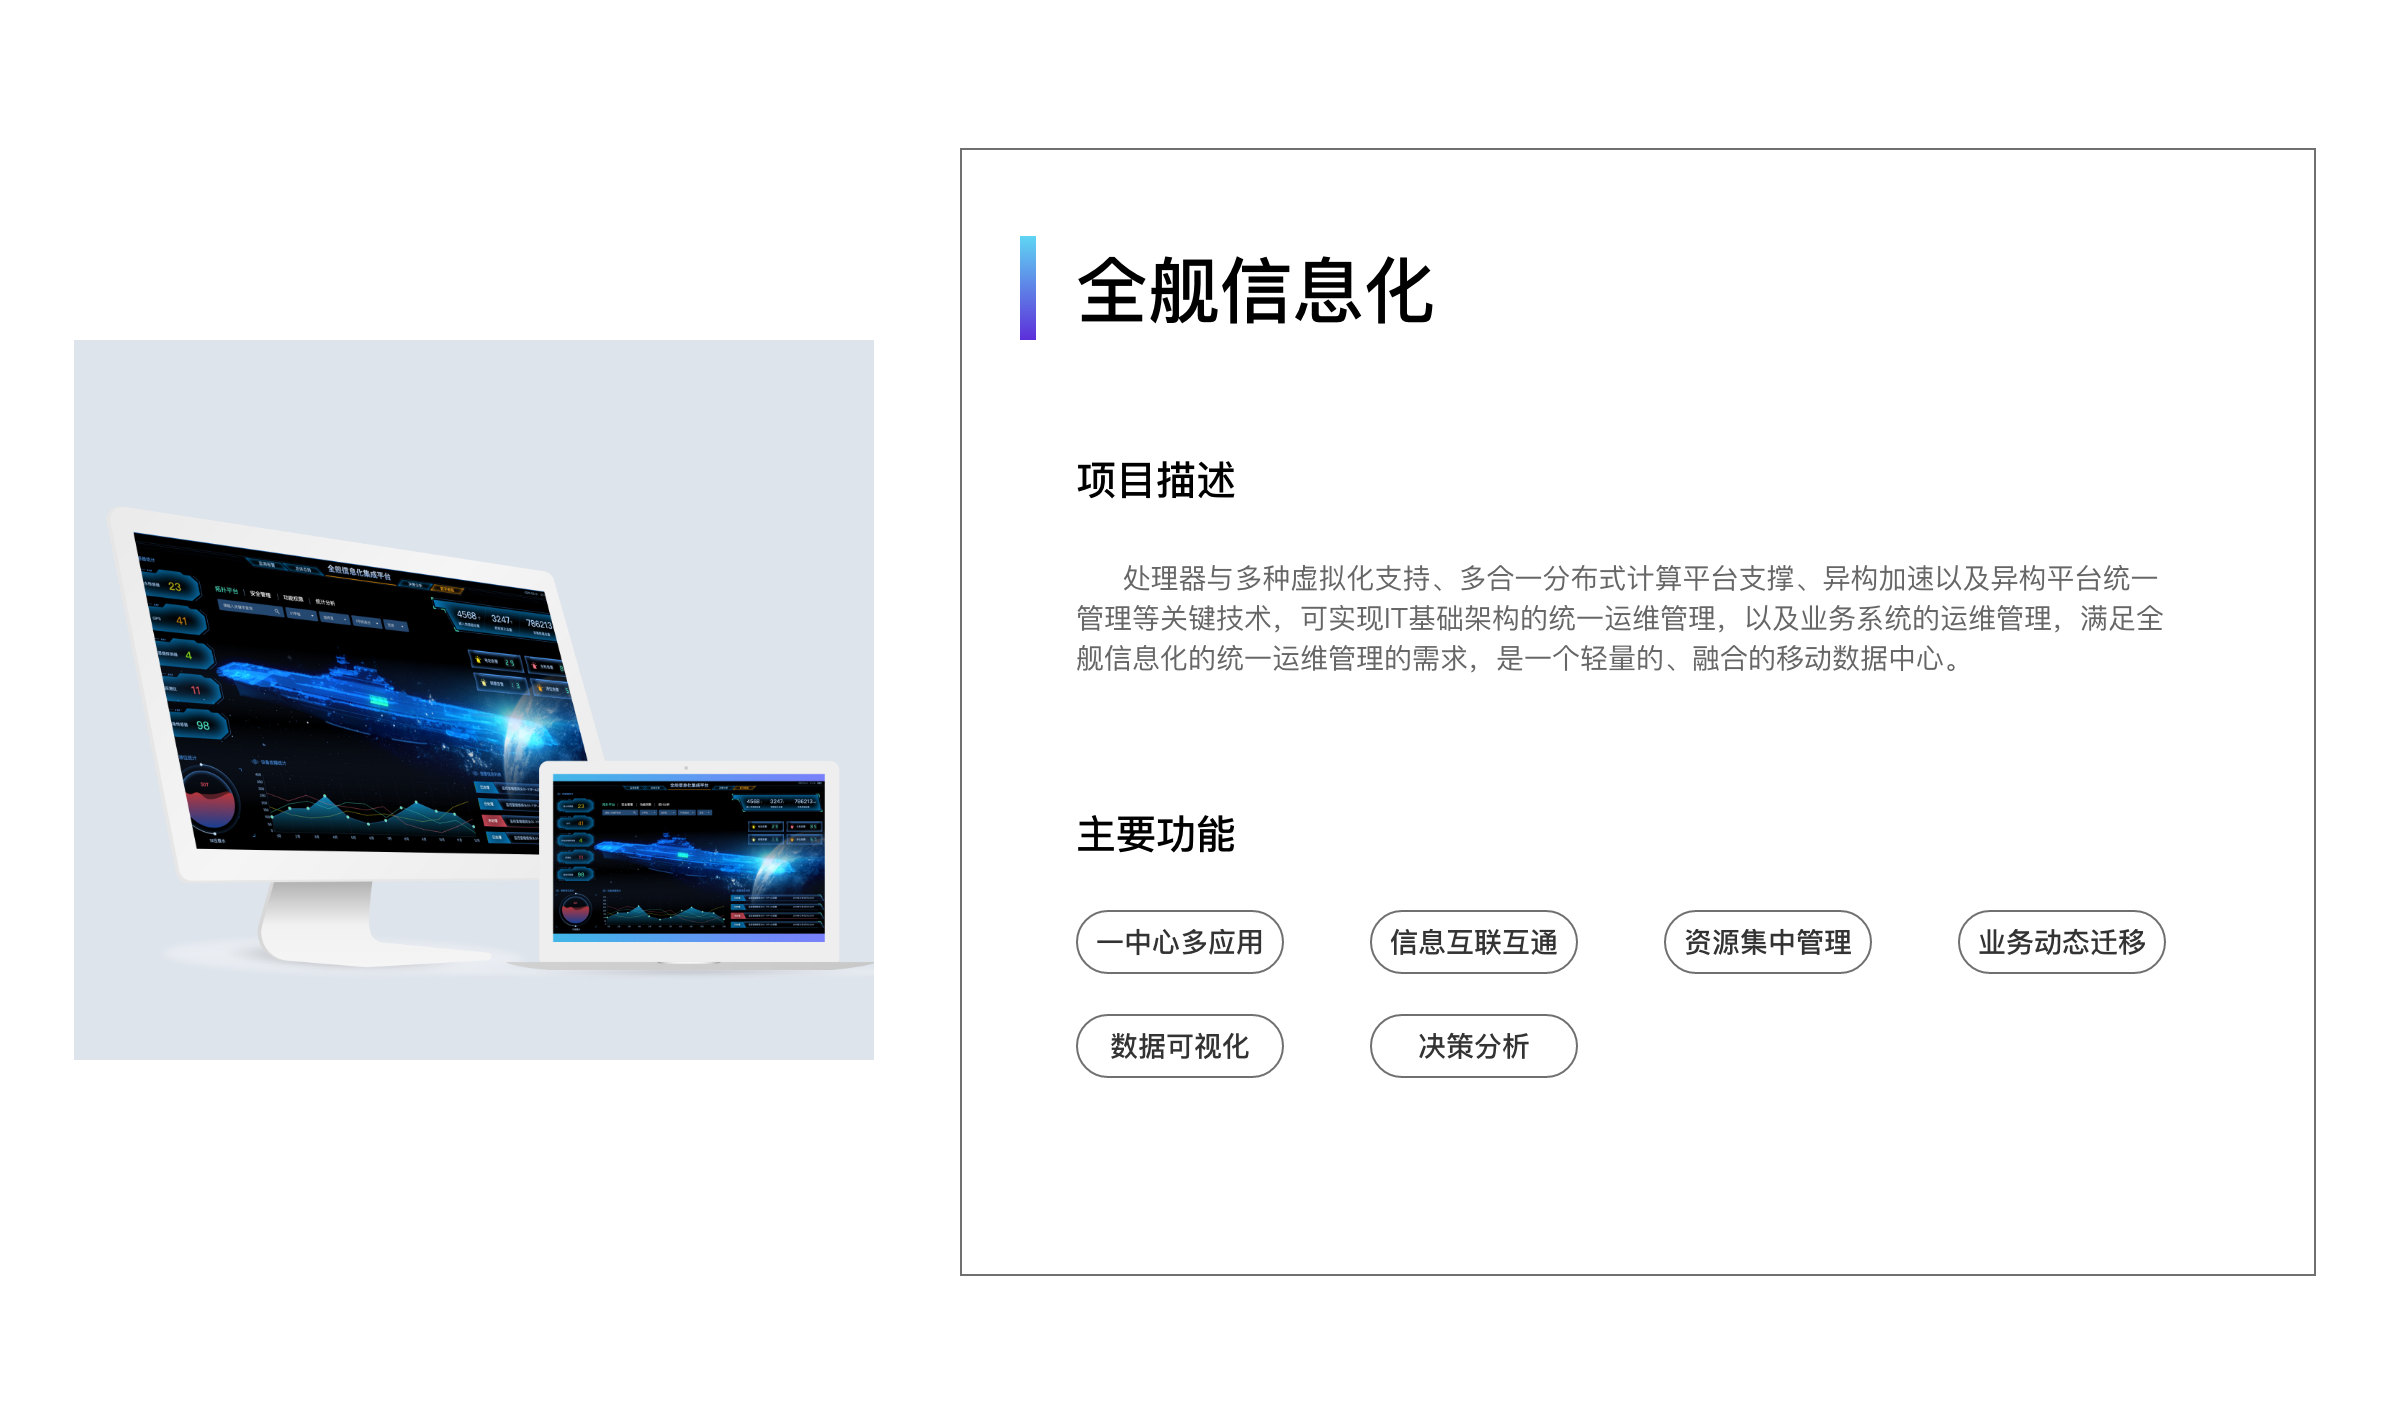Click the laptop screen dashboard preview

(x=689, y=858)
